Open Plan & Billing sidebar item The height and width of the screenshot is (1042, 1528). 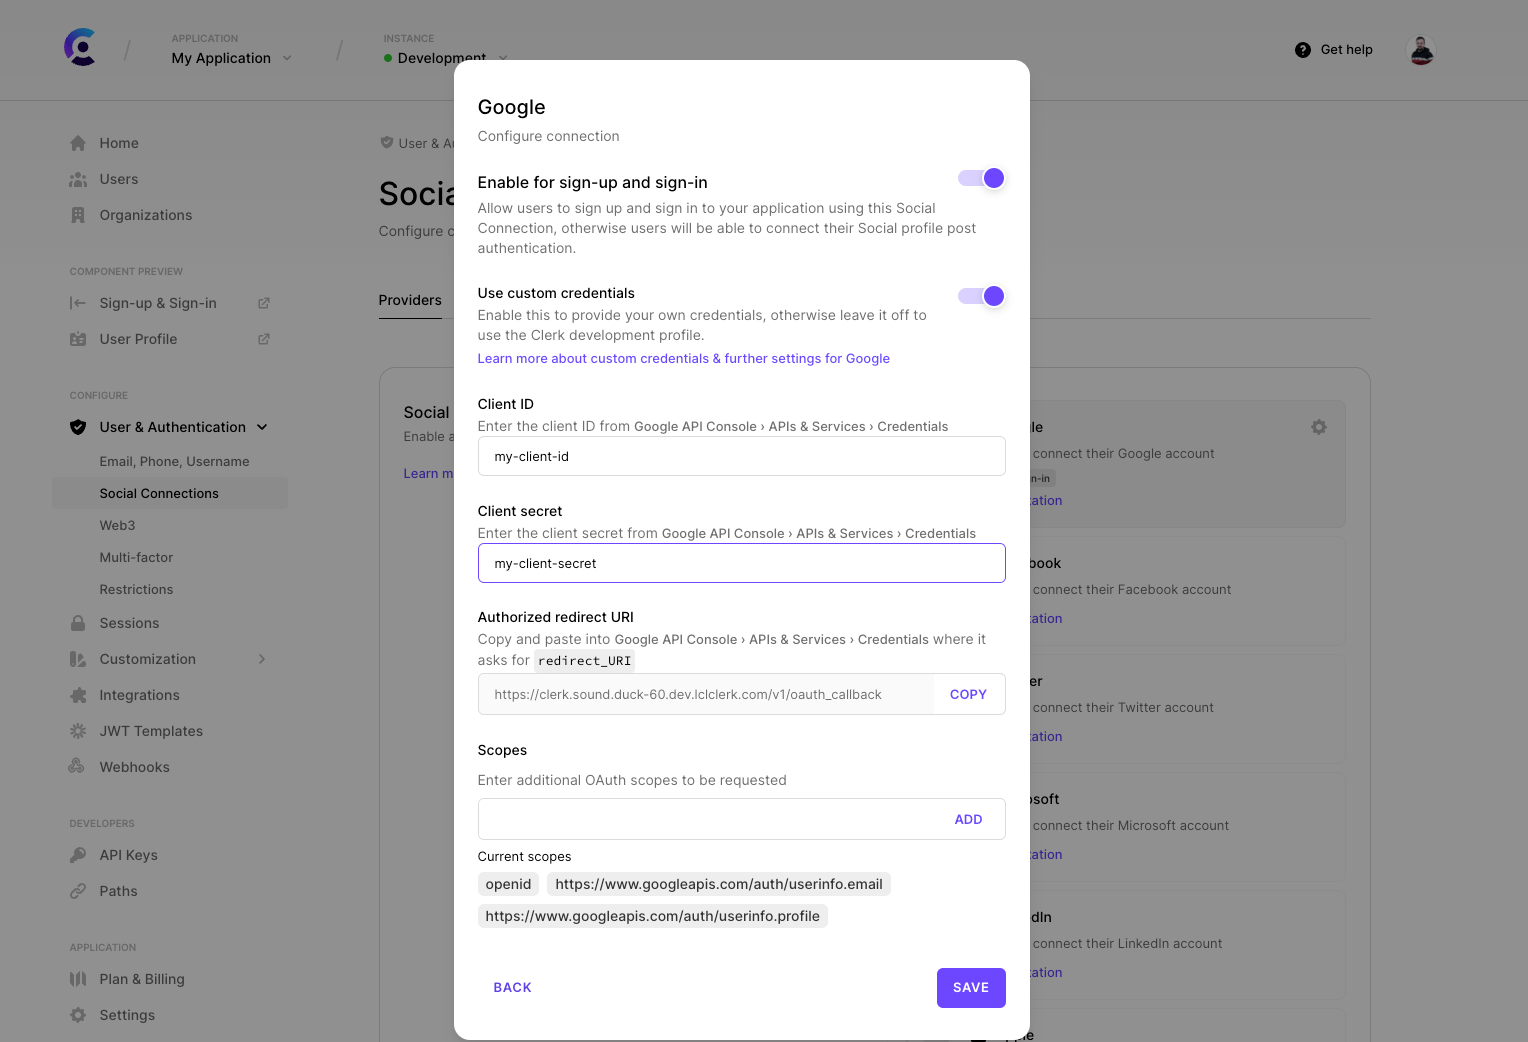(x=141, y=979)
